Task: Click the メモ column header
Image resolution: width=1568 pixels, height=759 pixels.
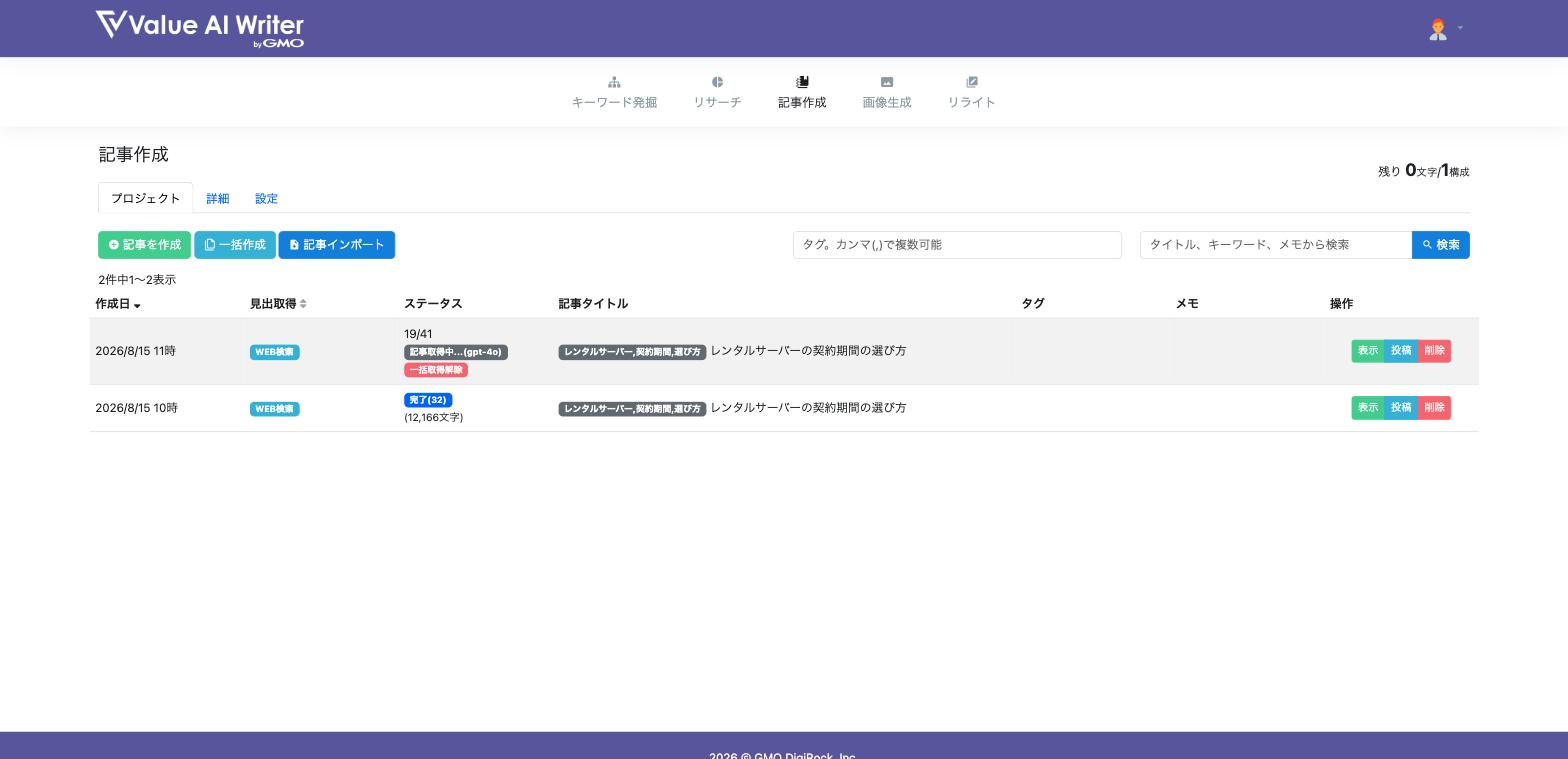Action: (x=1187, y=304)
